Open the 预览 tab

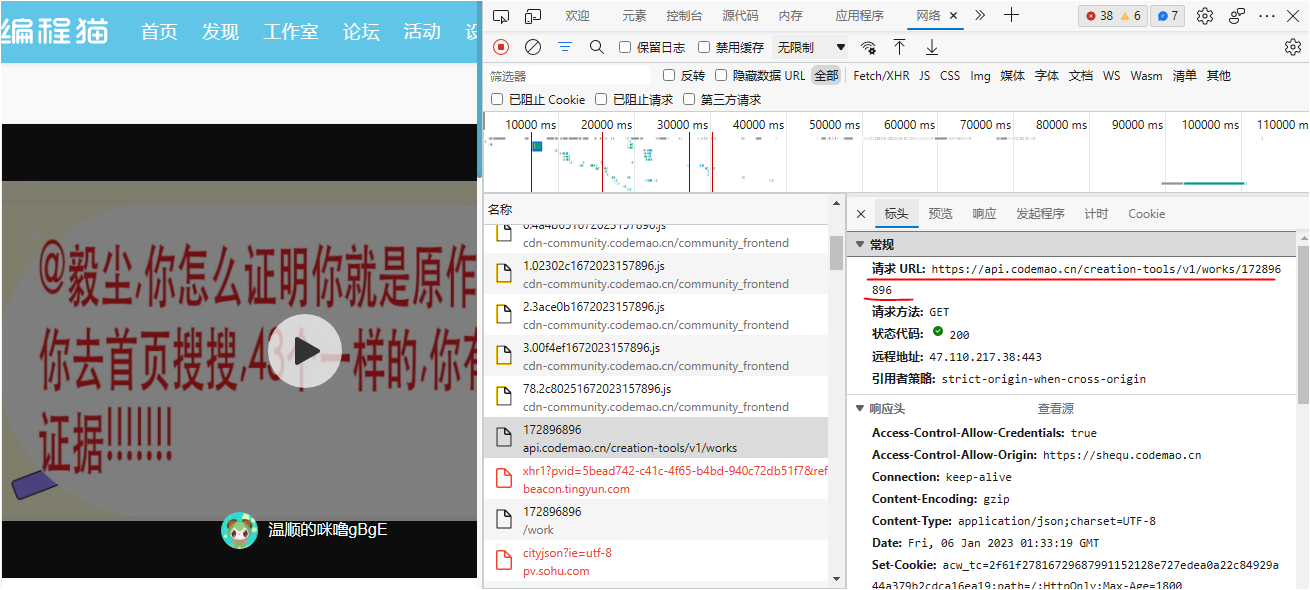click(940, 214)
